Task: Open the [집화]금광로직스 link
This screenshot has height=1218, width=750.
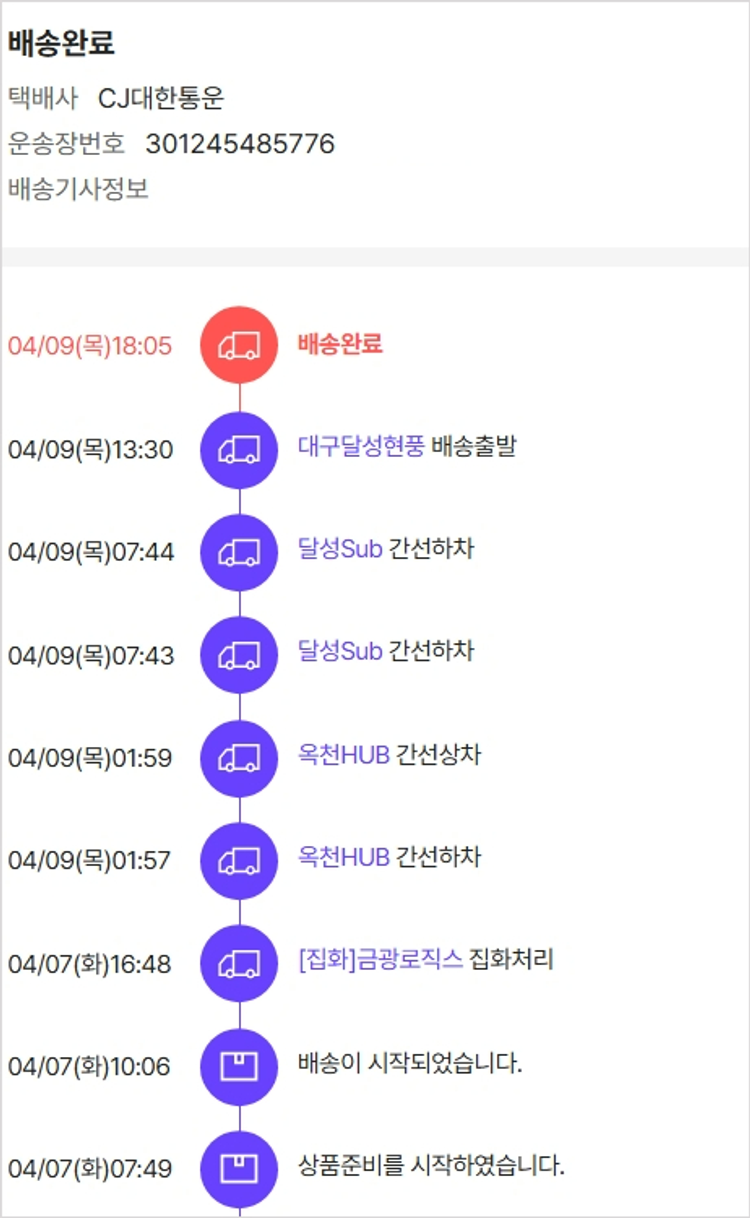Action: click(380, 961)
